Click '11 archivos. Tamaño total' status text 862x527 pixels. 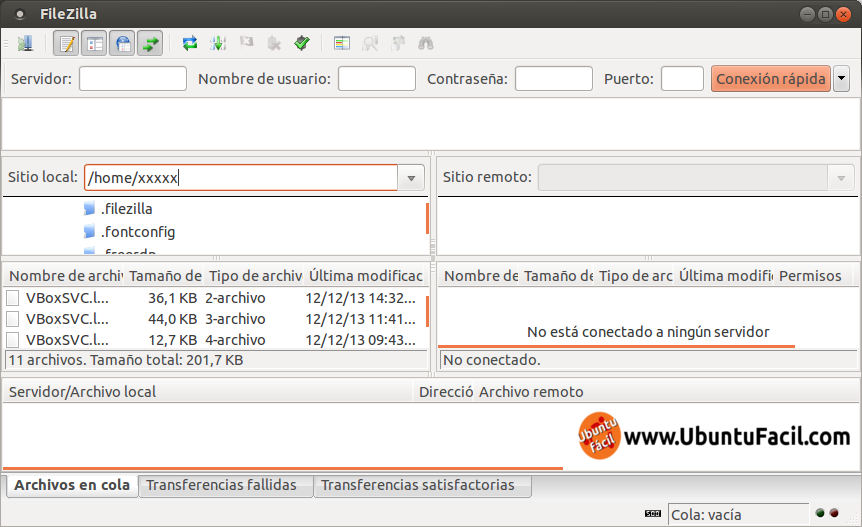(x=126, y=360)
